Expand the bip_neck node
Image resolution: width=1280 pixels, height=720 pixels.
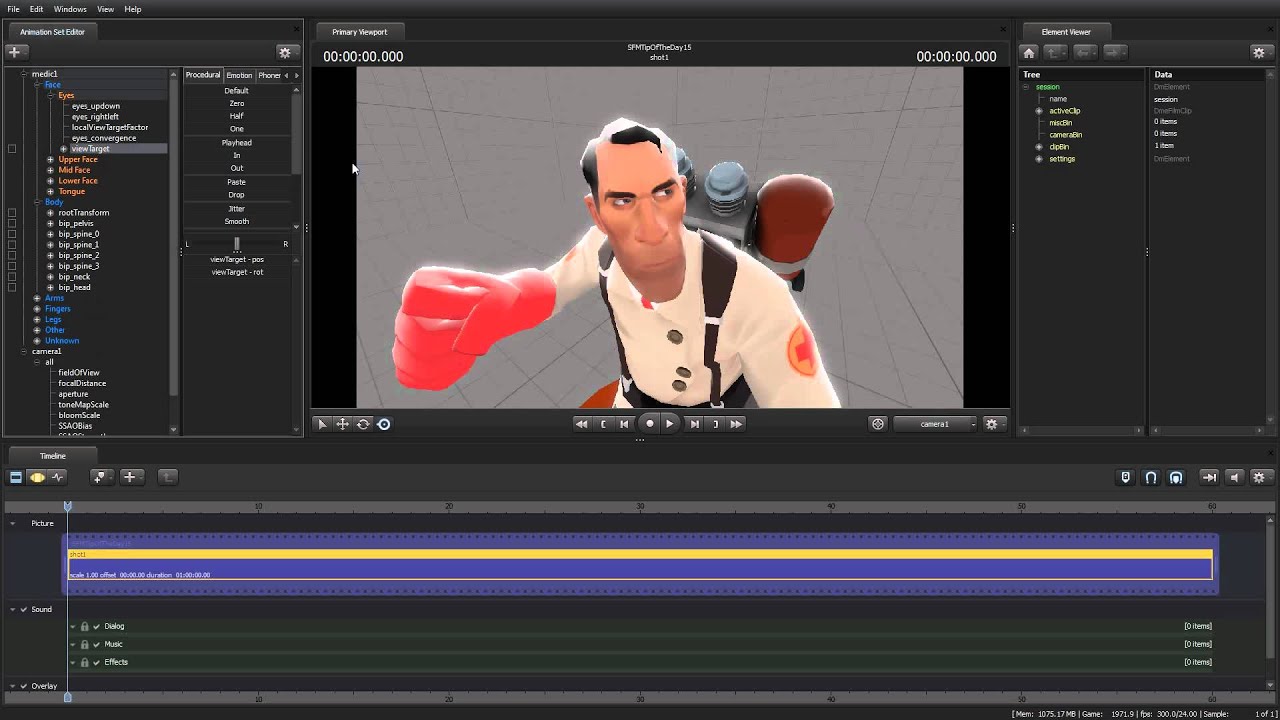(50, 277)
